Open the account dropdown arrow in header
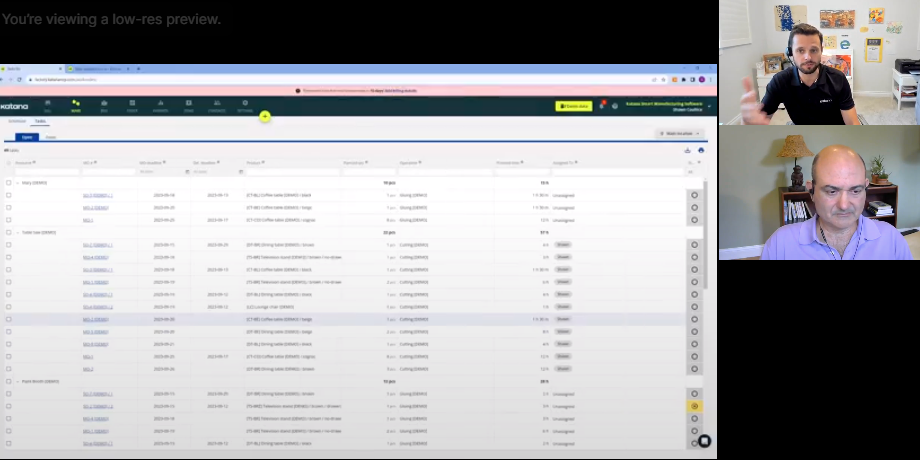The height and width of the screenshot is (460, 920). click(709, 106)
